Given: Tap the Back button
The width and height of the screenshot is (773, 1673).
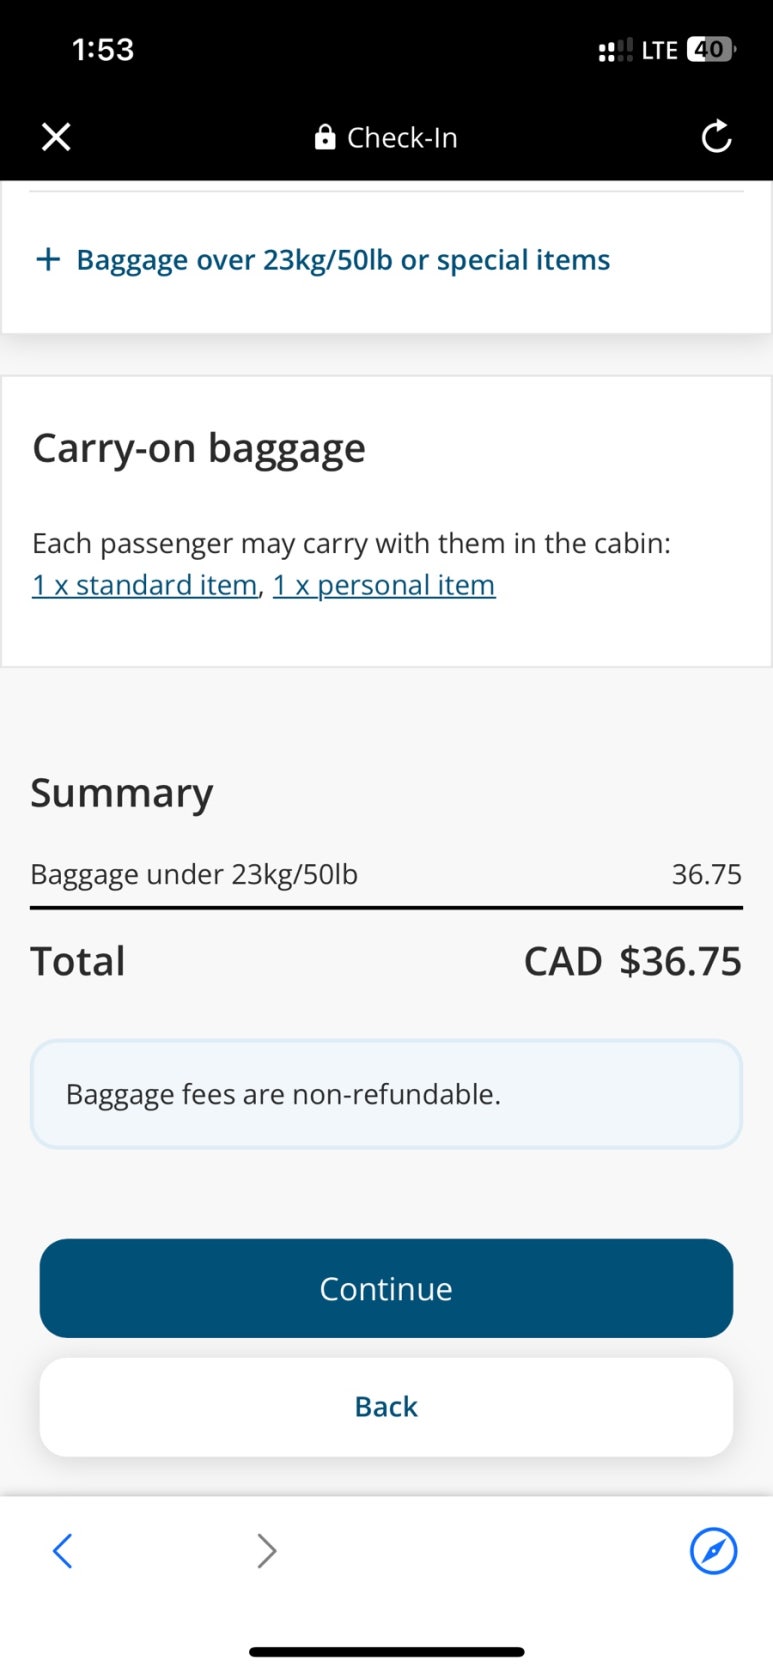Looking at the screenshot, I should click(x=386, y=1406).
